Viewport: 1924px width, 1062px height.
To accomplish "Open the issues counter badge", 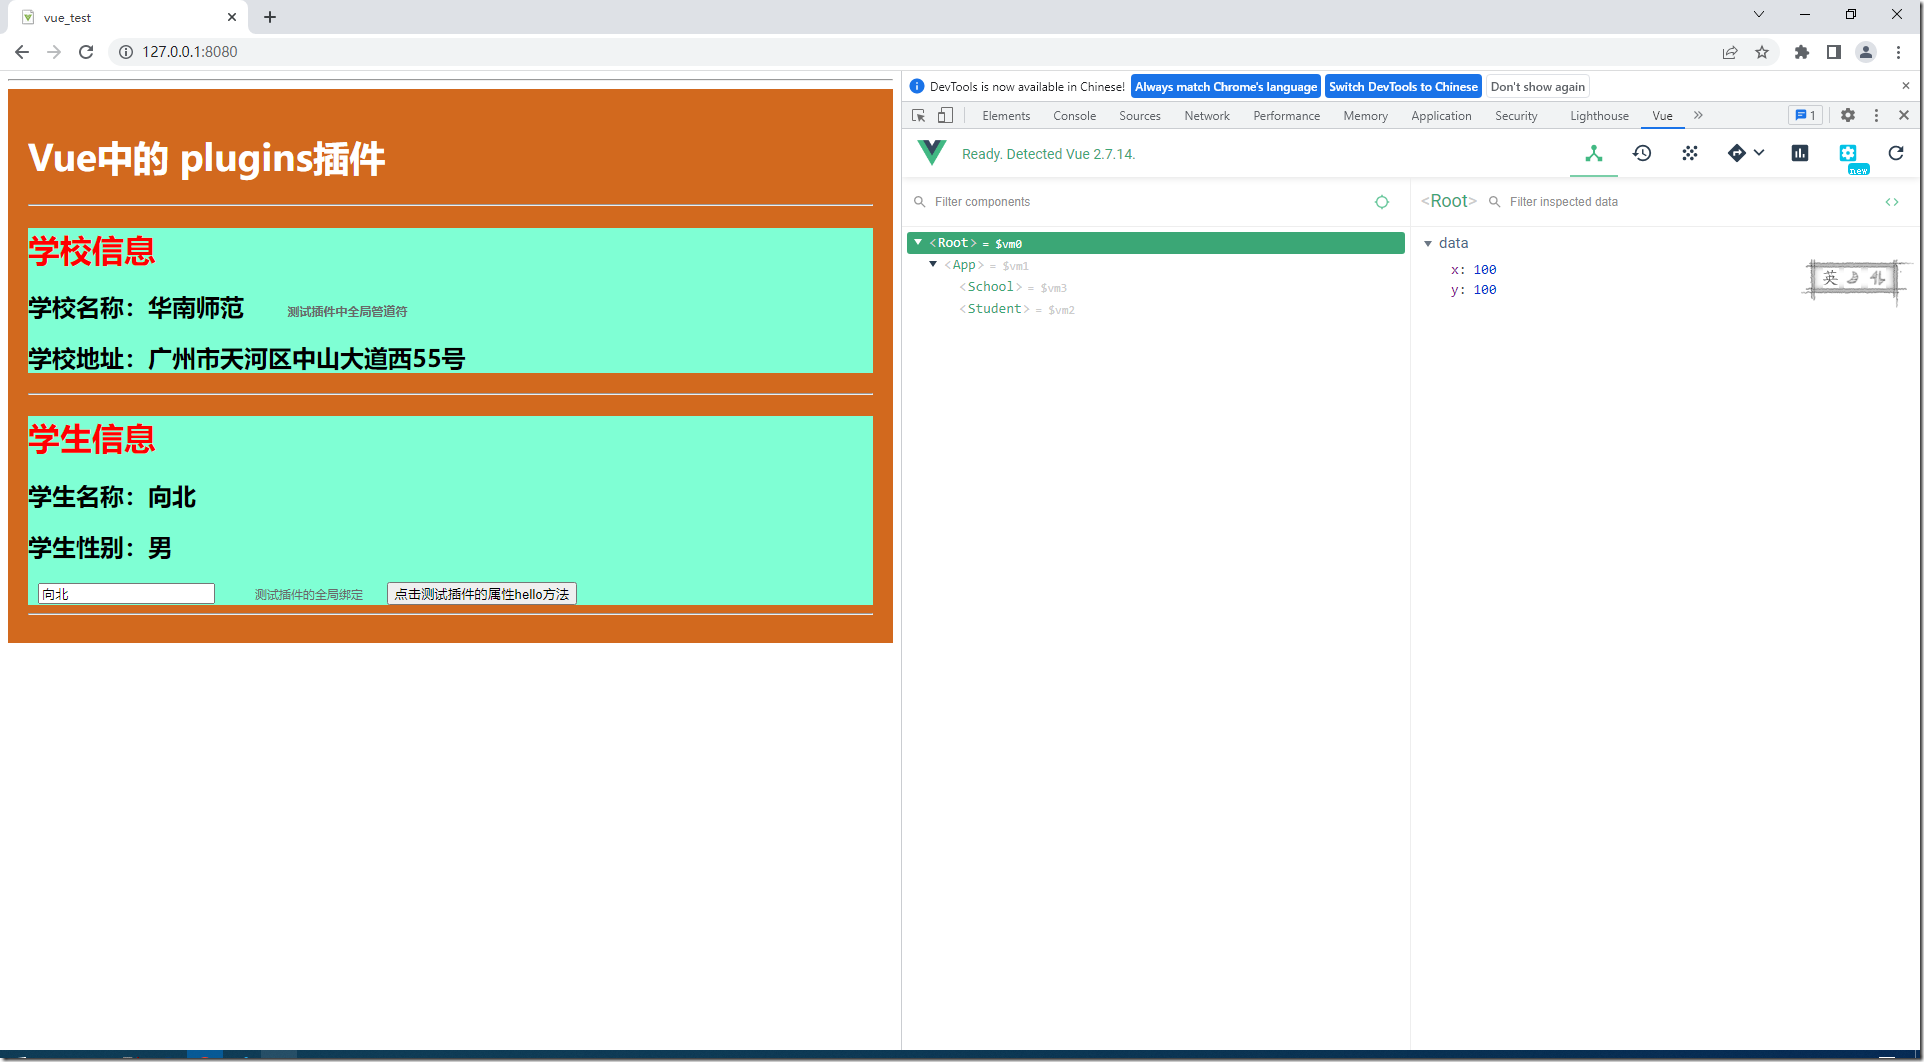I will 1805,116.
